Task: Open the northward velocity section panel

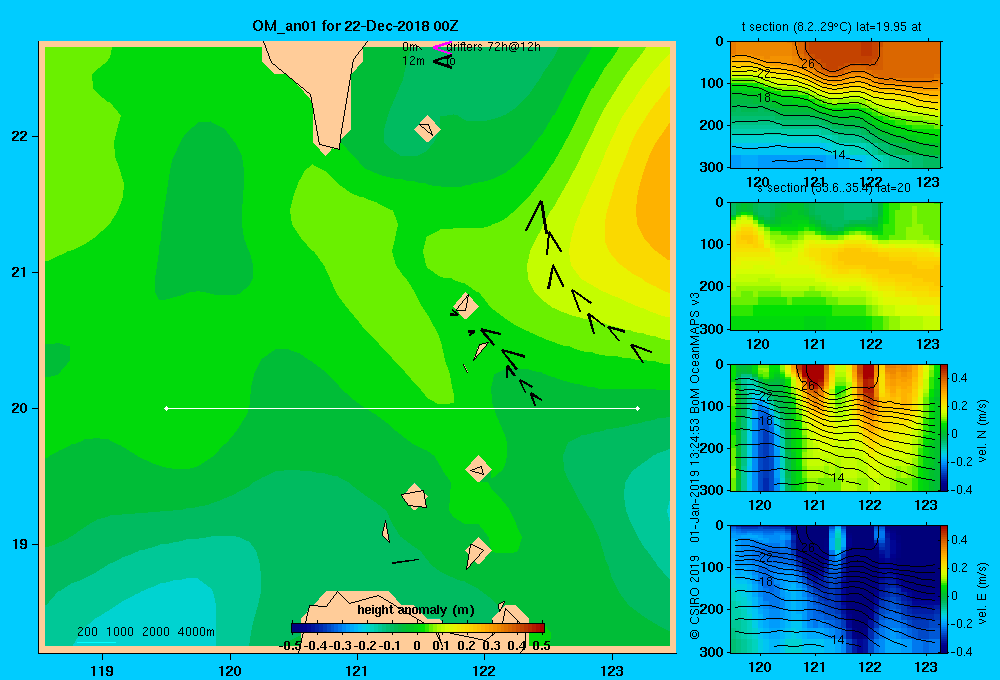Action: [835, 427]
